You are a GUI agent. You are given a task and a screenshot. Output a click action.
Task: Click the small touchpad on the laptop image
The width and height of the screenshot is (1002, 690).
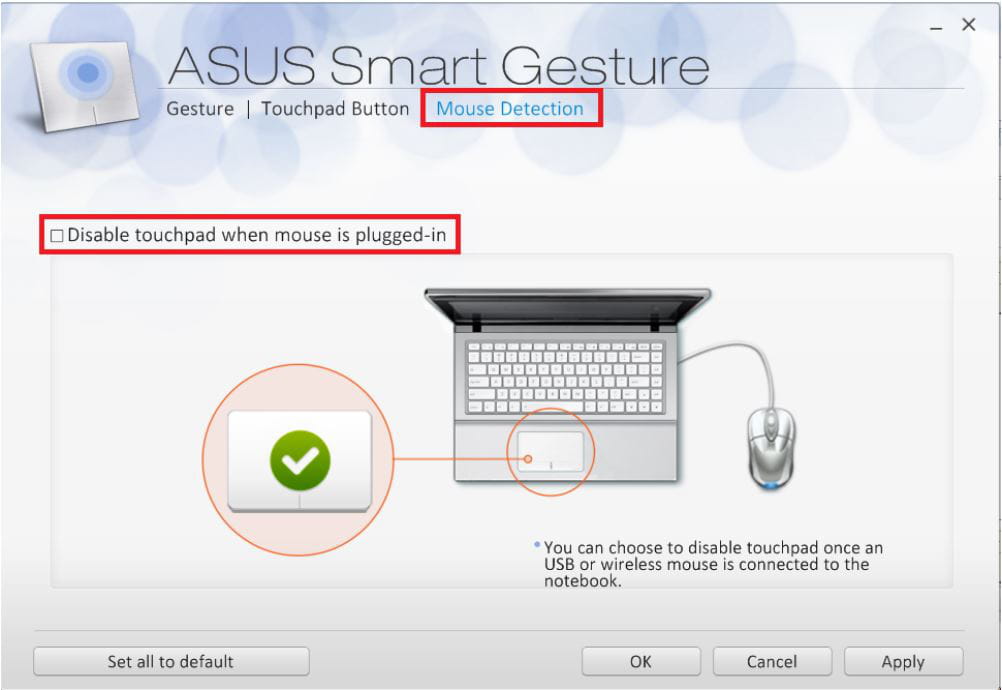coord(550,452)
